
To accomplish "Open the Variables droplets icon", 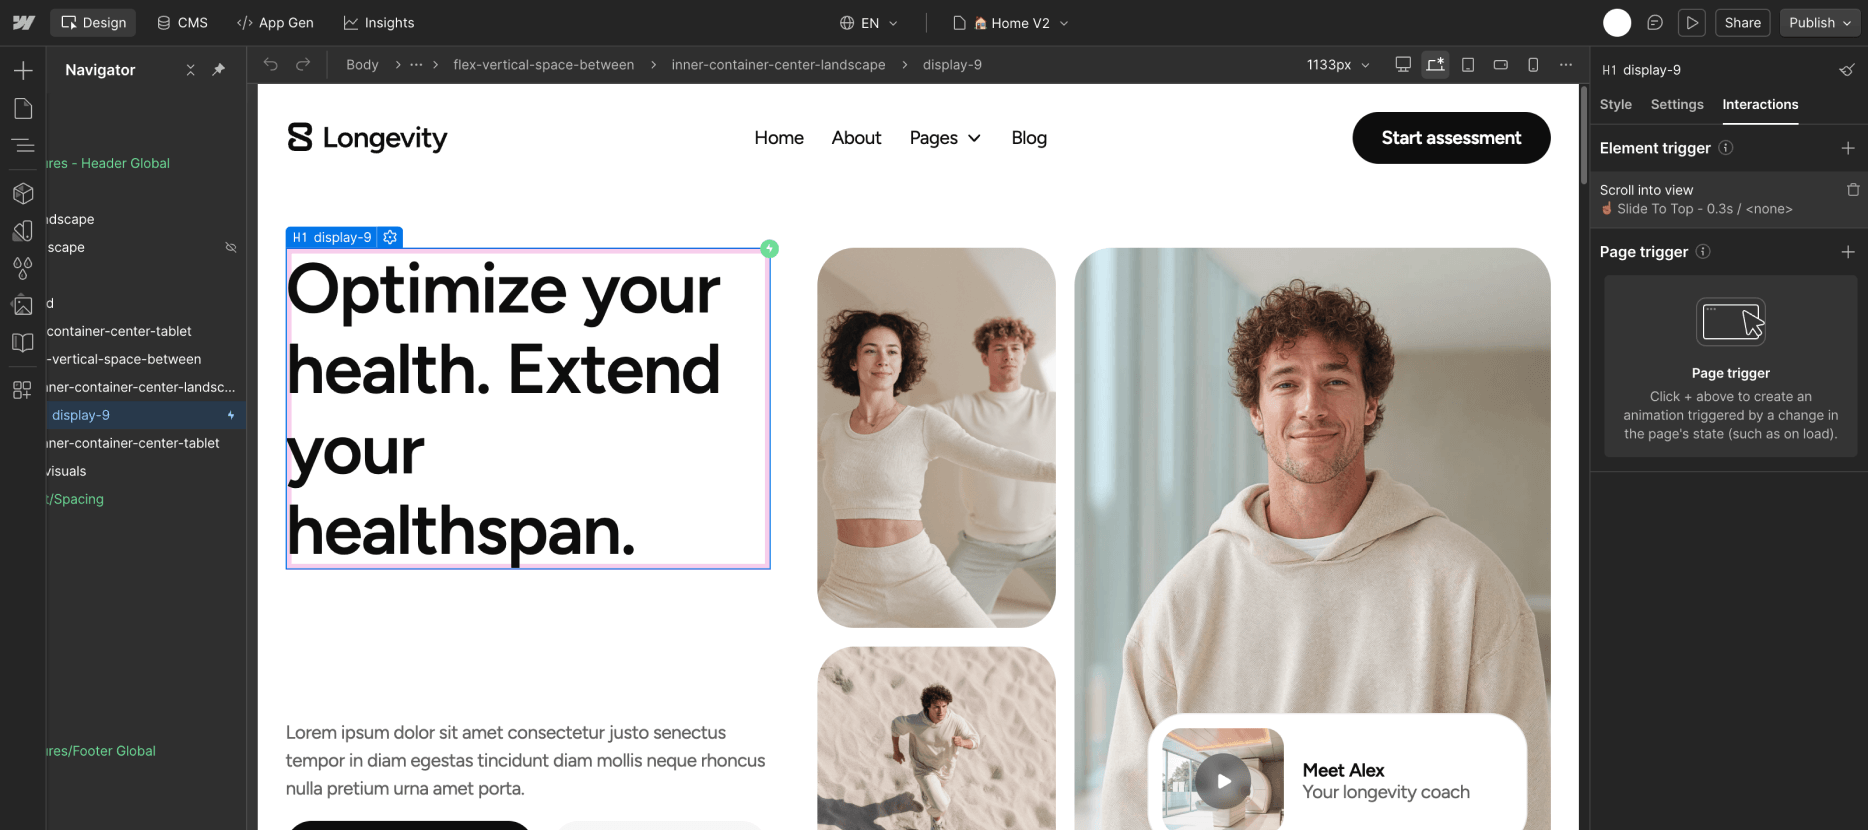I will tap(23, 268).
